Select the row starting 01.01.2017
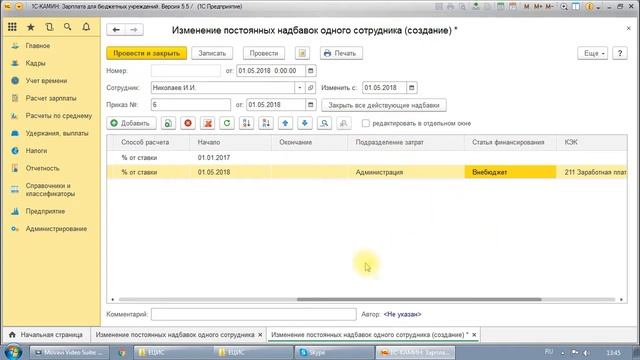The height and width of the screenshot is (360, 640). 367,158
